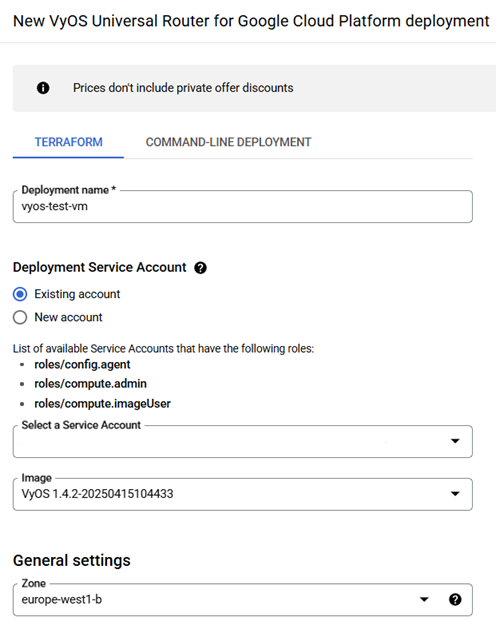Click the VyOS 1.4.2-20250415104433 image value

[x=97, y=494]
